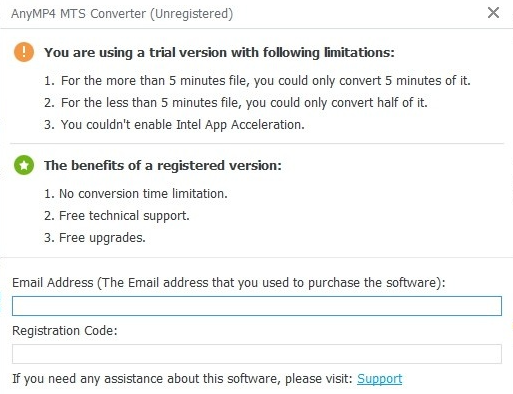Screen dimensions: 513x394
Task: Click the Free upgrades item
Action: coord(95,238)
